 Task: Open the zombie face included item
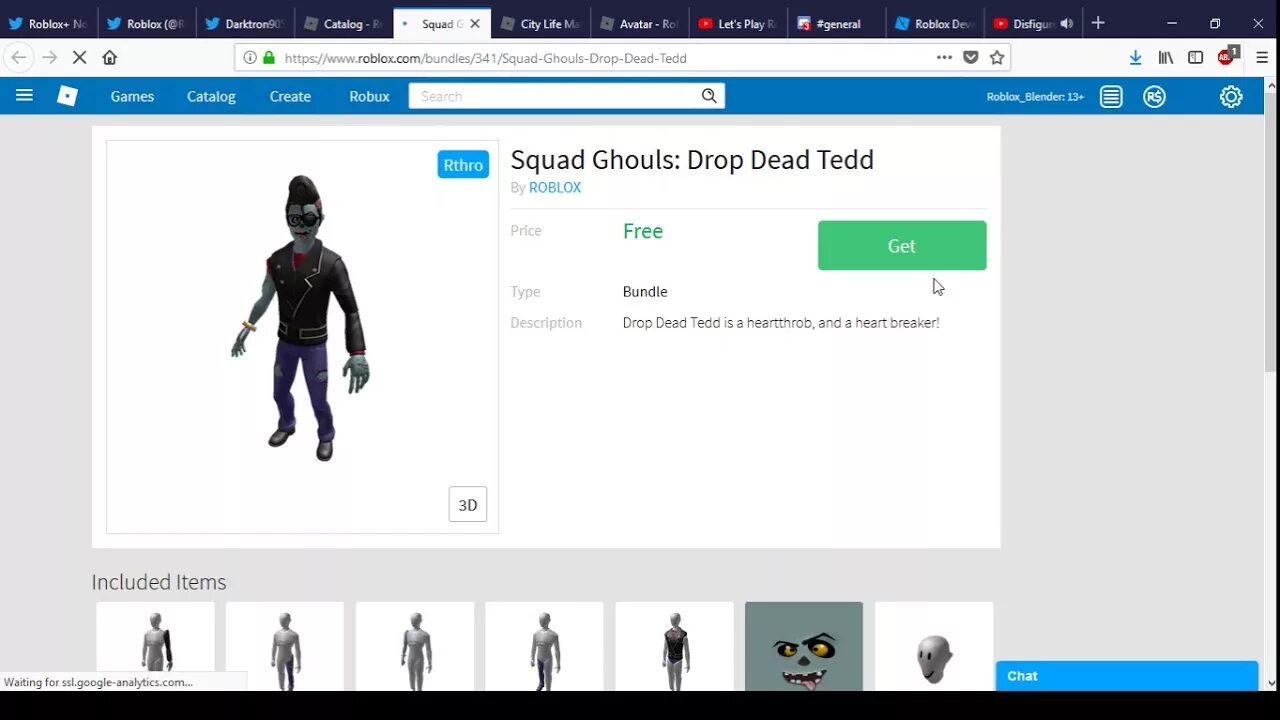tap(804, 646)
